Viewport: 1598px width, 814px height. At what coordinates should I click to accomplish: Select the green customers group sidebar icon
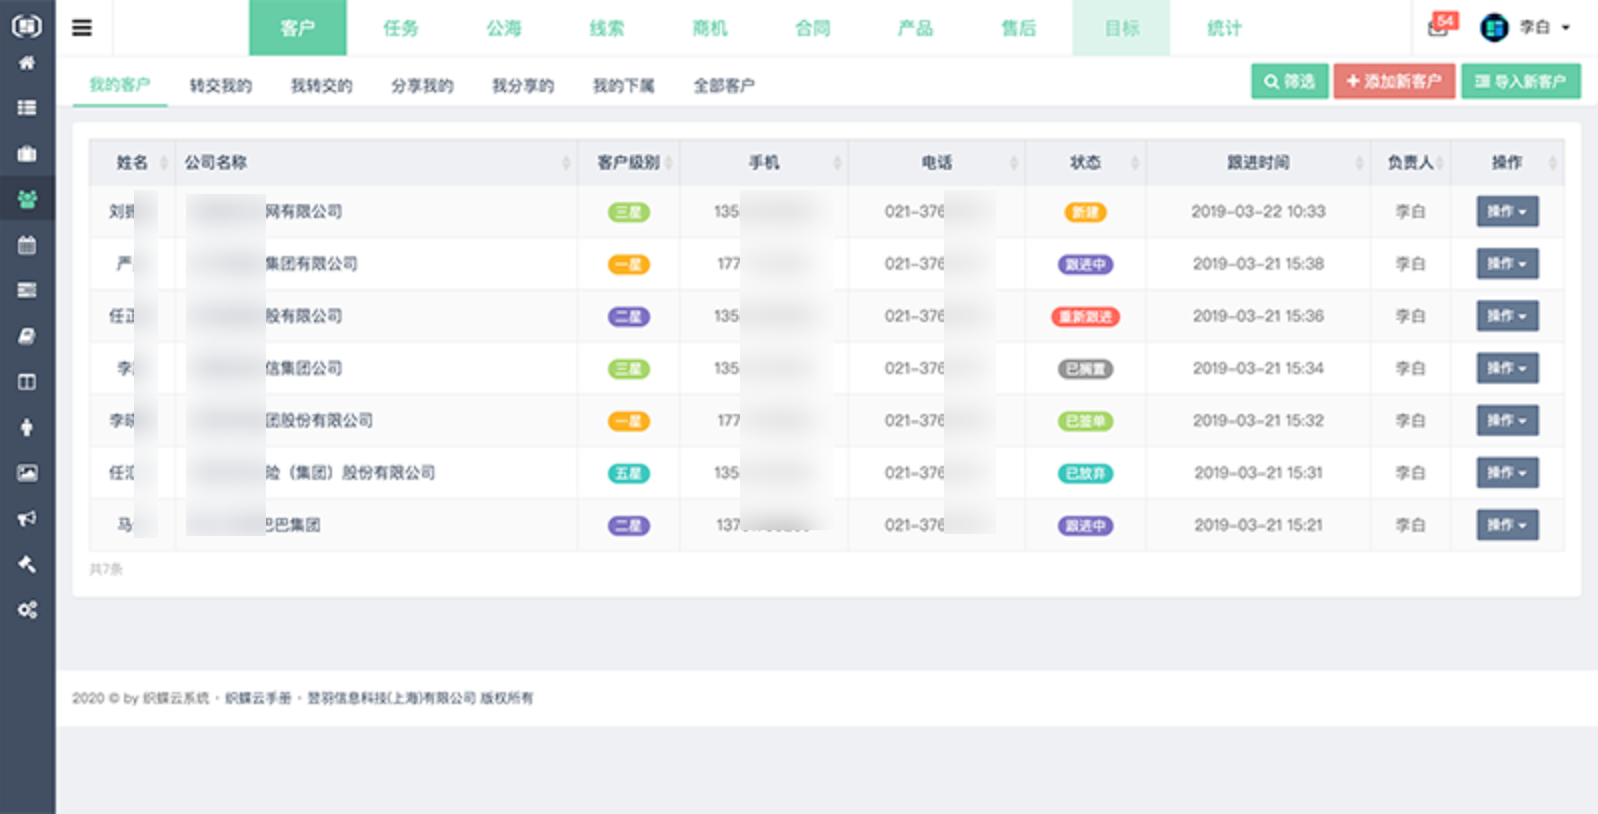tap(27, 199)
